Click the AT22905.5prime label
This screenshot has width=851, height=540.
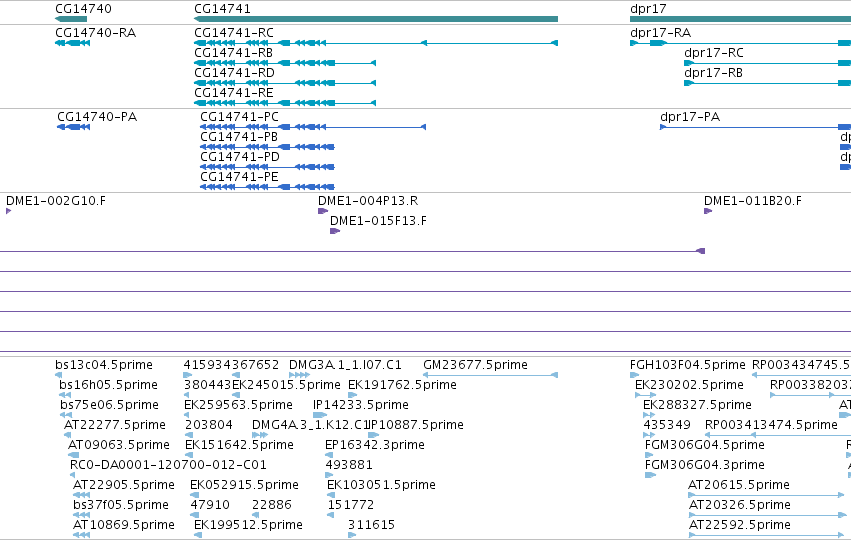tap(124, 486)
